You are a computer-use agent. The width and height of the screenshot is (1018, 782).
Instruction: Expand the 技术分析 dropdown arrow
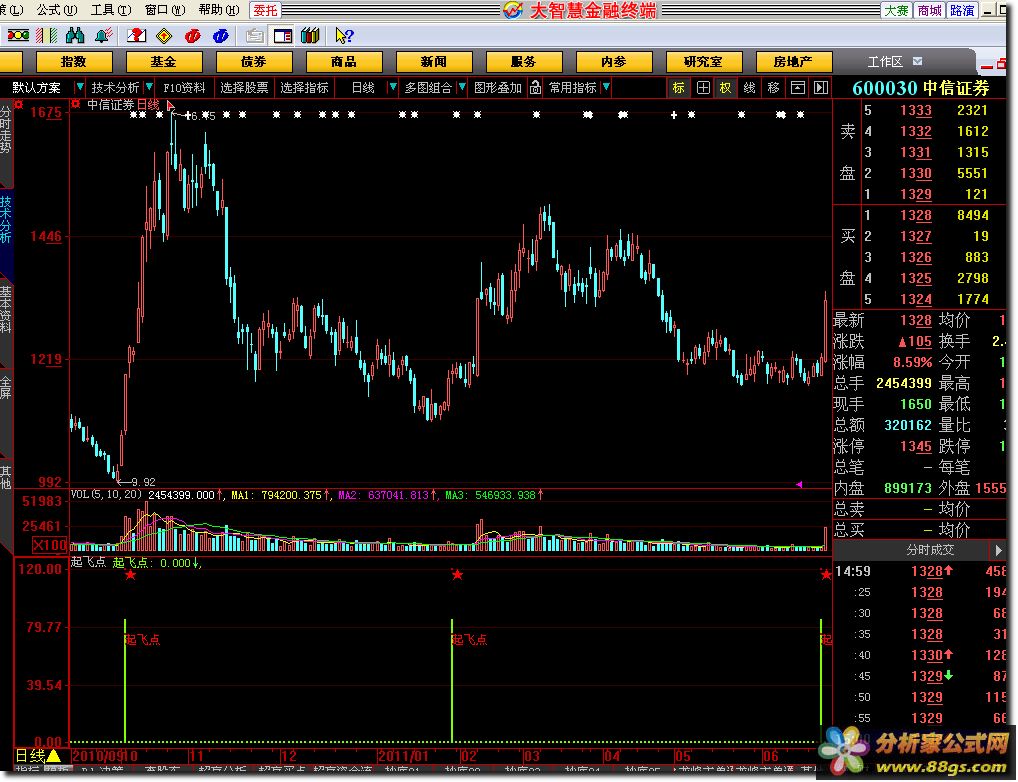tap(149, 86)
